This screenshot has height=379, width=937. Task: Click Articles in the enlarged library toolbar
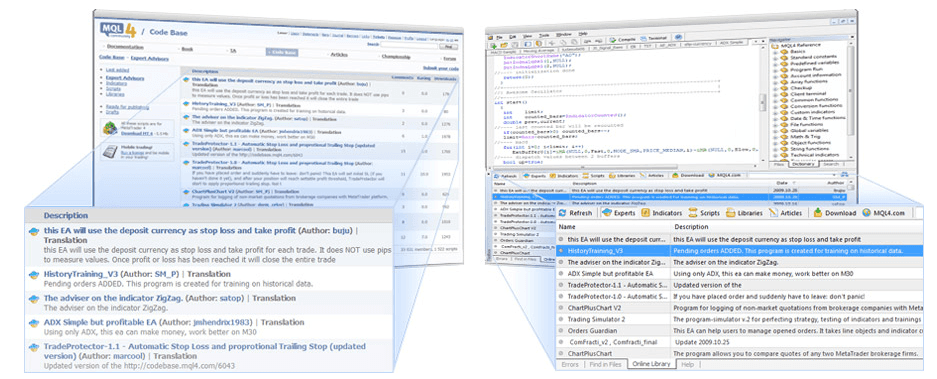tap(786, 213)
